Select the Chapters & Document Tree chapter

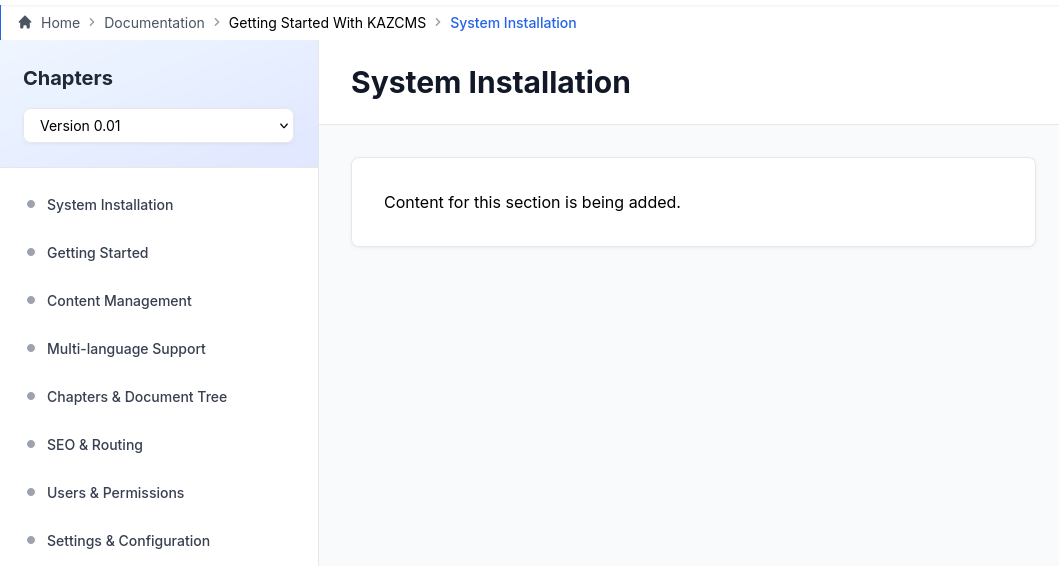coord(137,396)
